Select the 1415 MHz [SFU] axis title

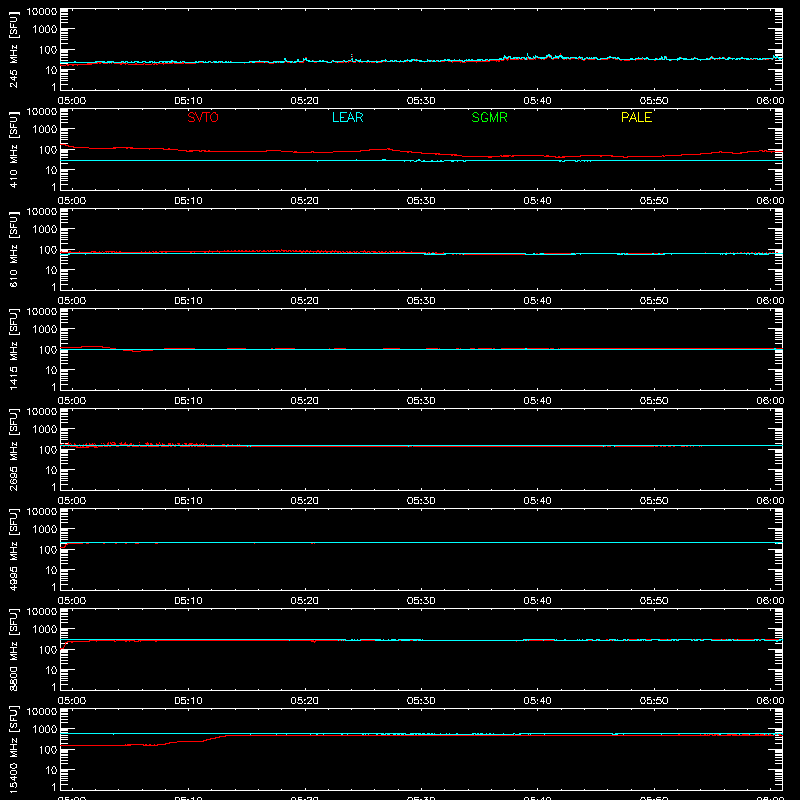click(x=13, y=349)
